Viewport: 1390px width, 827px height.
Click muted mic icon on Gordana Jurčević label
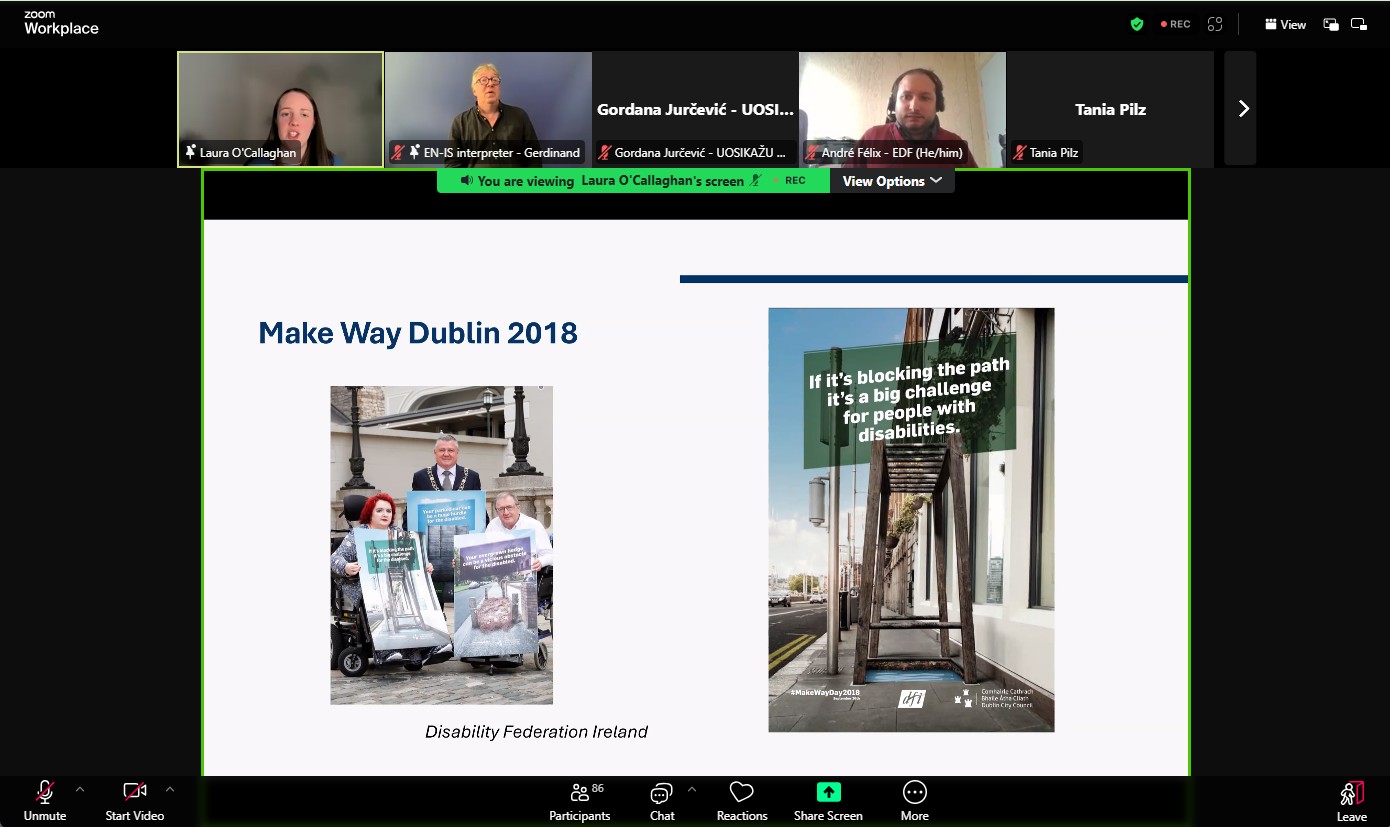(x=605, y=153)
